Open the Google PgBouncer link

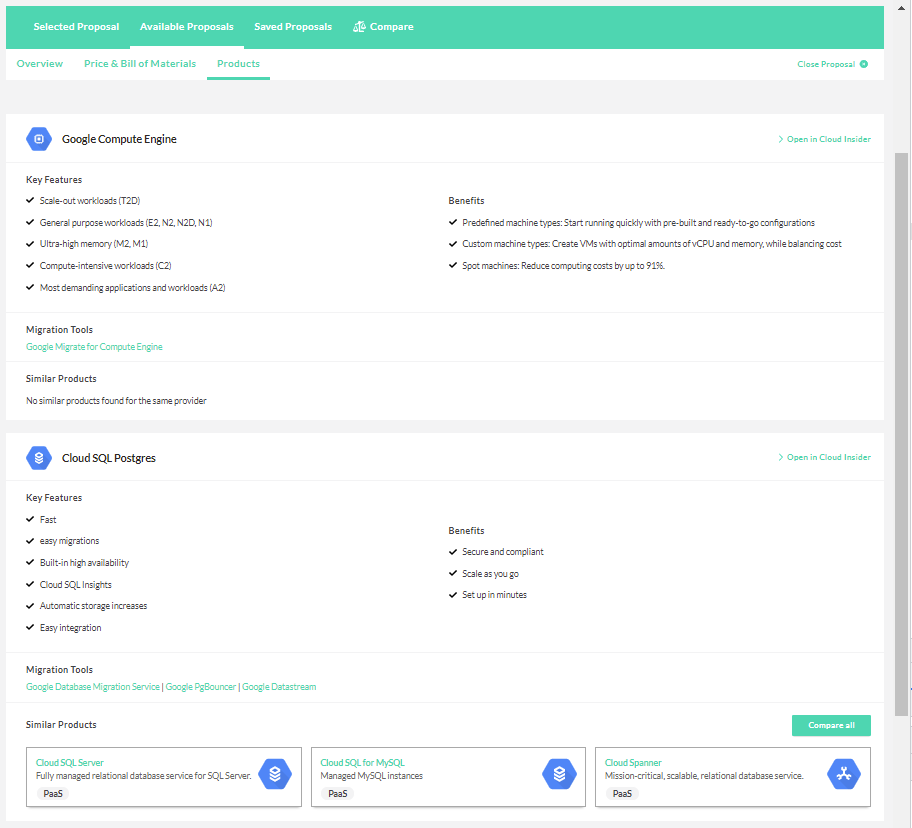click(201, 687)
